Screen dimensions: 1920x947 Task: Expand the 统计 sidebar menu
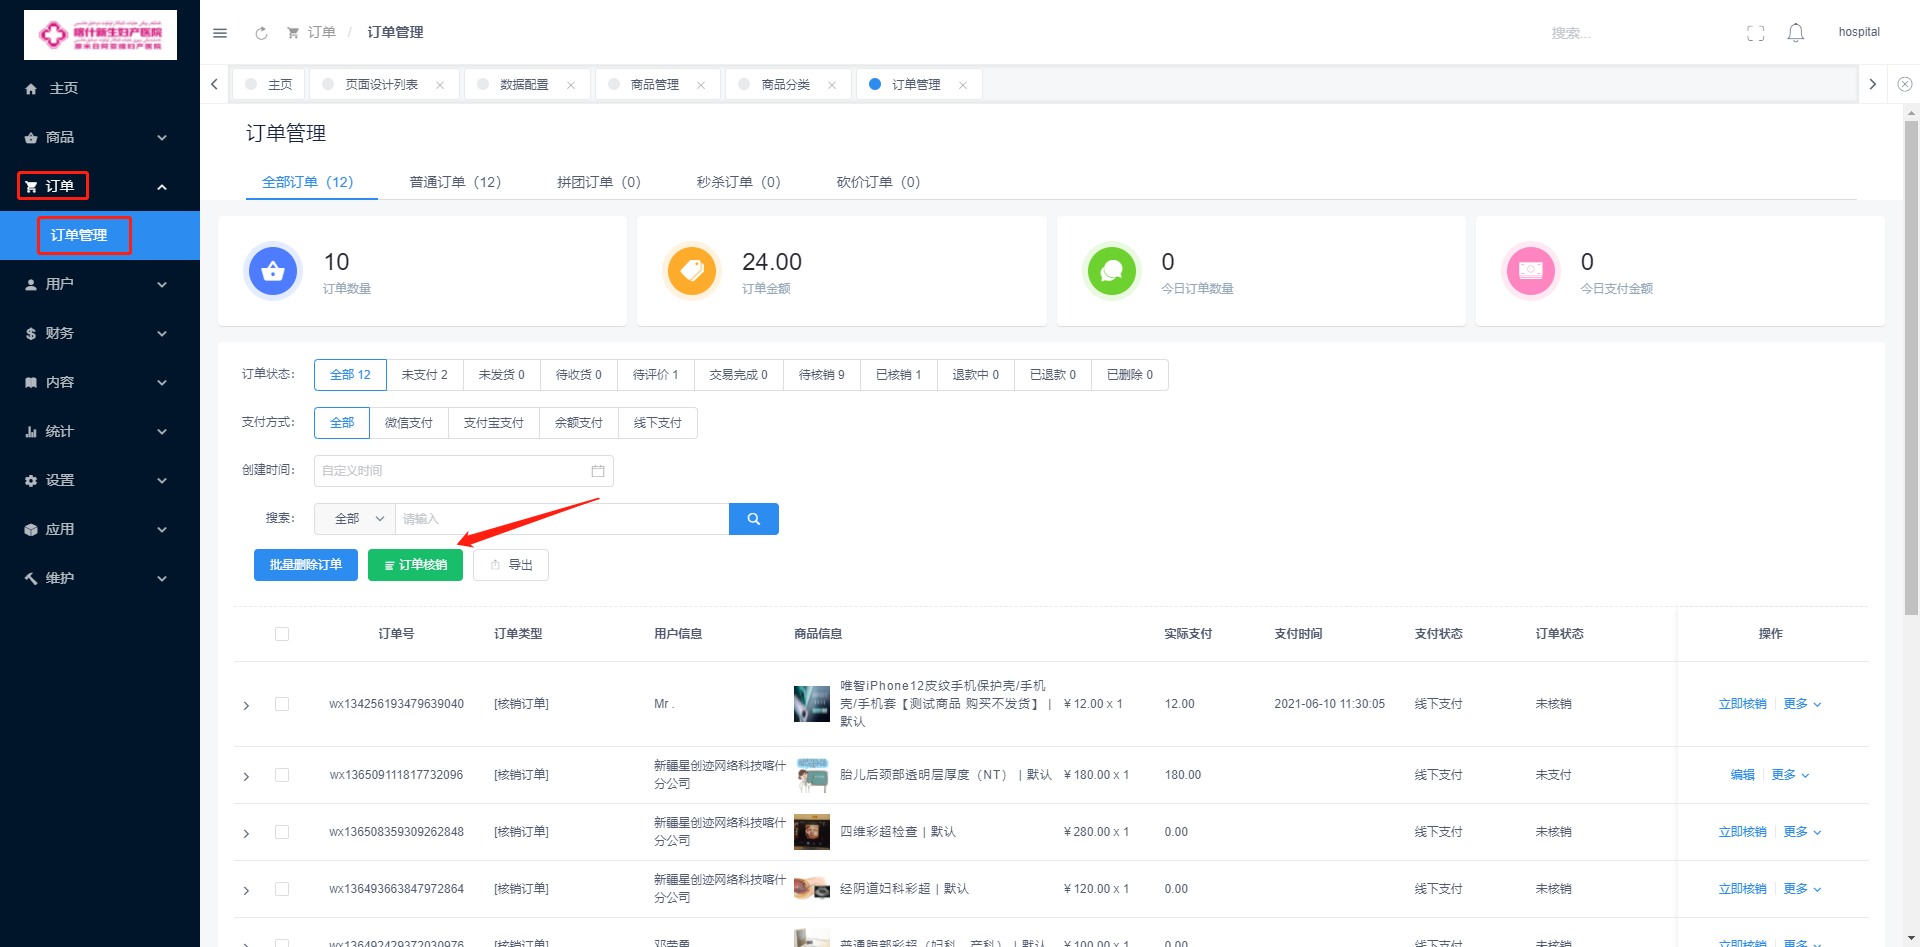[100, 431]
